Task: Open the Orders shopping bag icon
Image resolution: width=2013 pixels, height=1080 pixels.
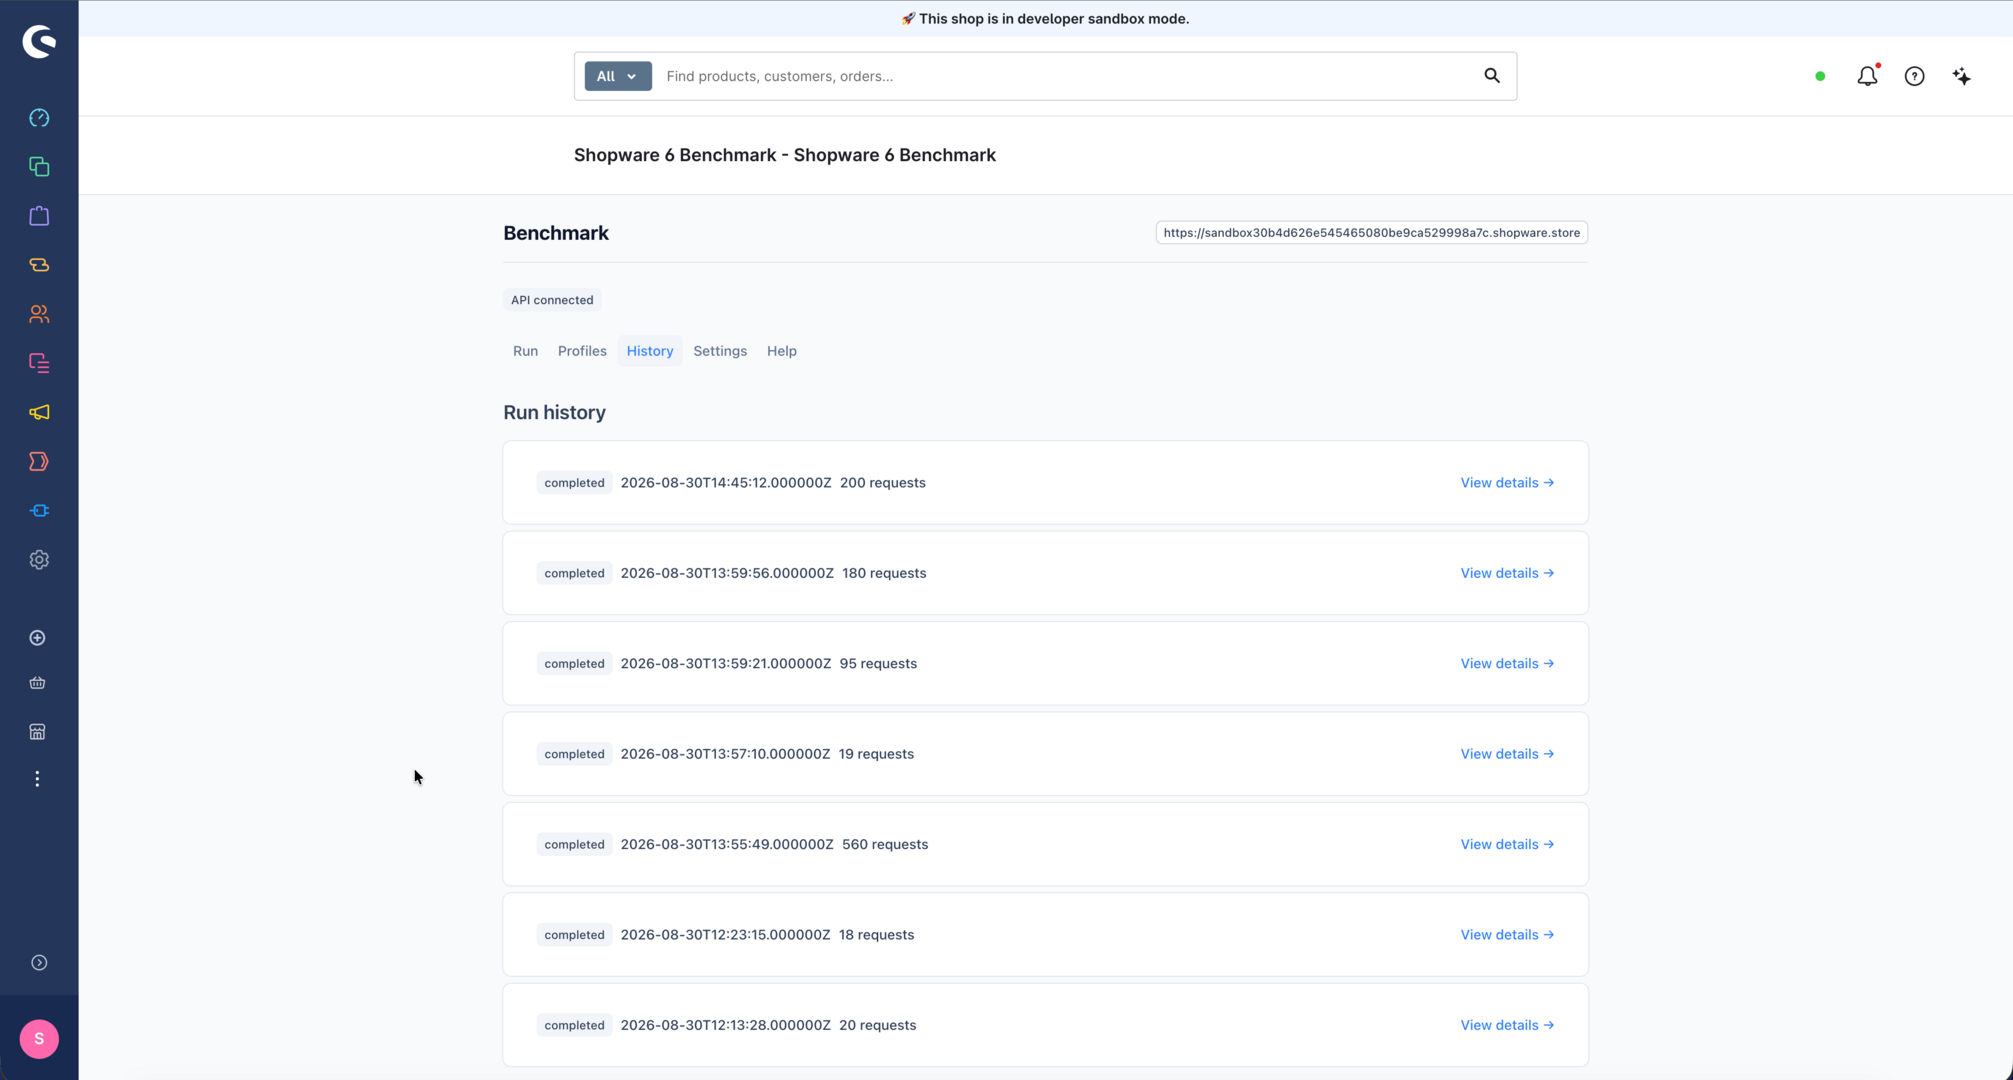Action: point(39,216)
